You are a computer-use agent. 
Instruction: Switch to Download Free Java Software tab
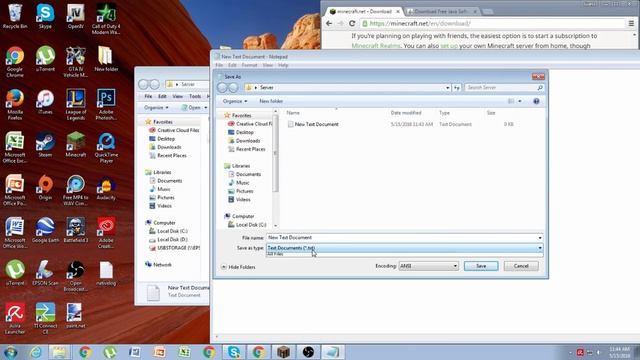(x=442, y=11)
